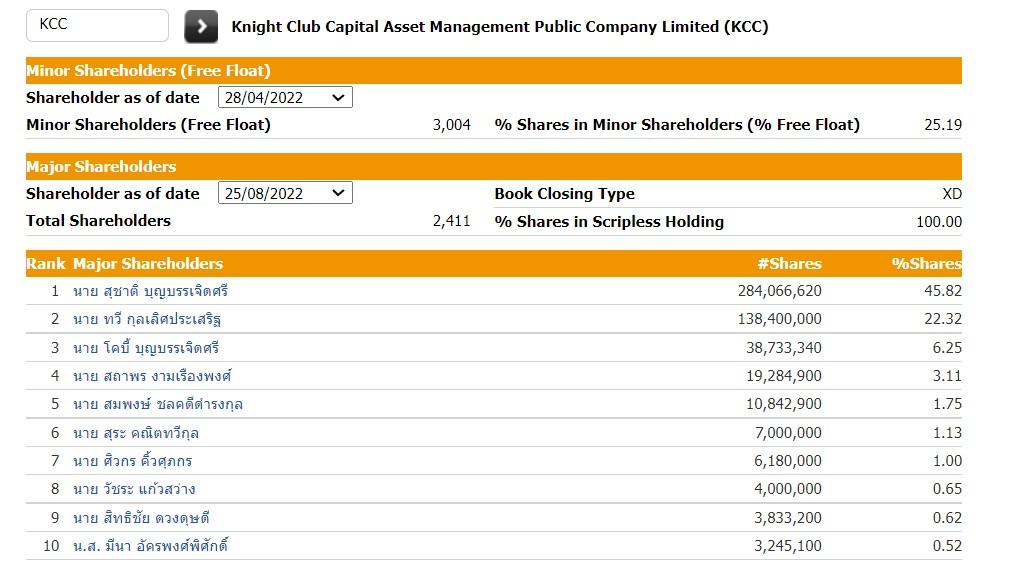This screenshot has height=584, width=1023.
Task: Click the arrow search button beside KCC
Action: coord(201,26)
